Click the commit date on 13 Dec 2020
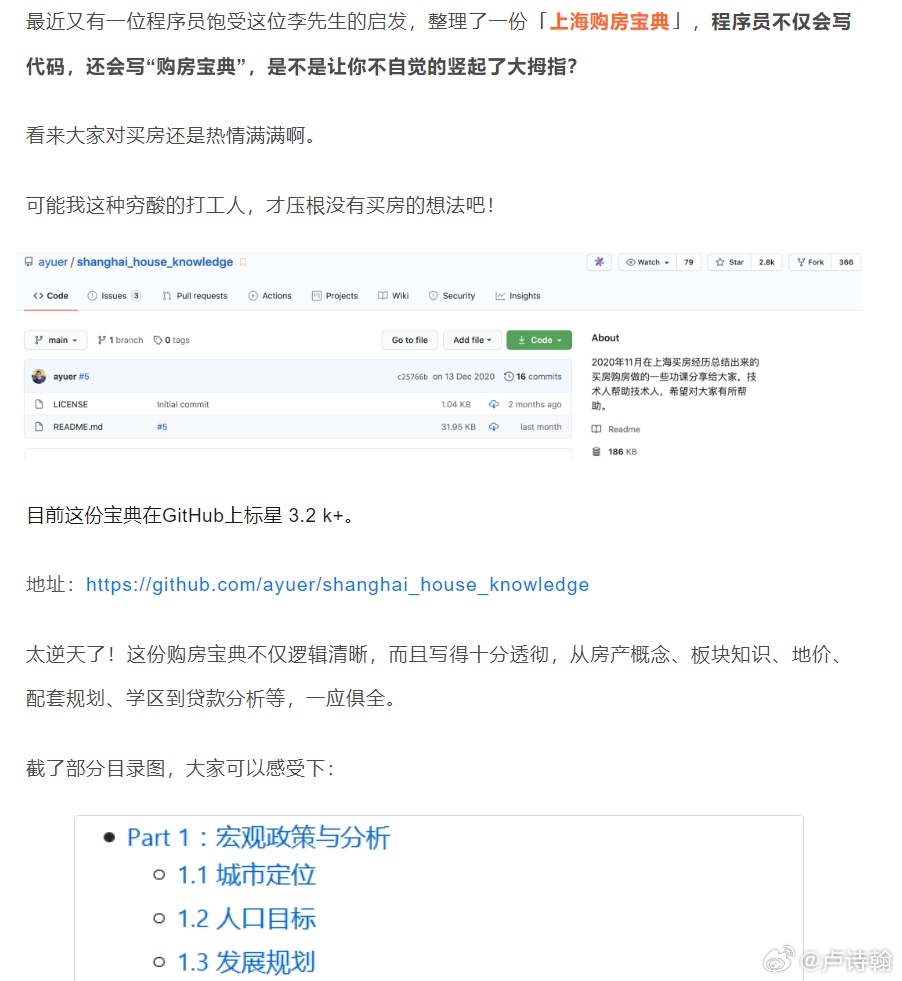The height and width of the screenshot is (981, 902). [x=464, y=377]
